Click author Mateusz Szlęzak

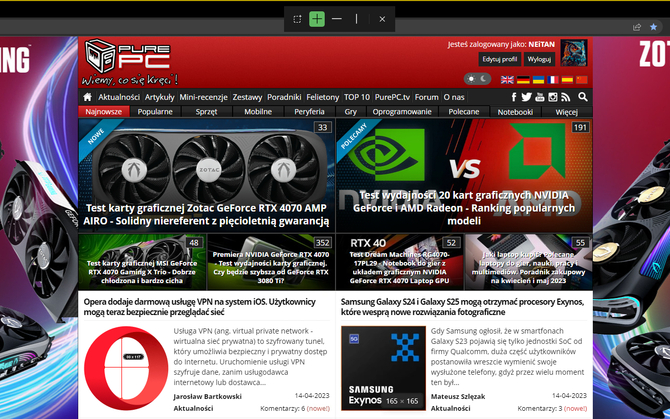[458, 396]
